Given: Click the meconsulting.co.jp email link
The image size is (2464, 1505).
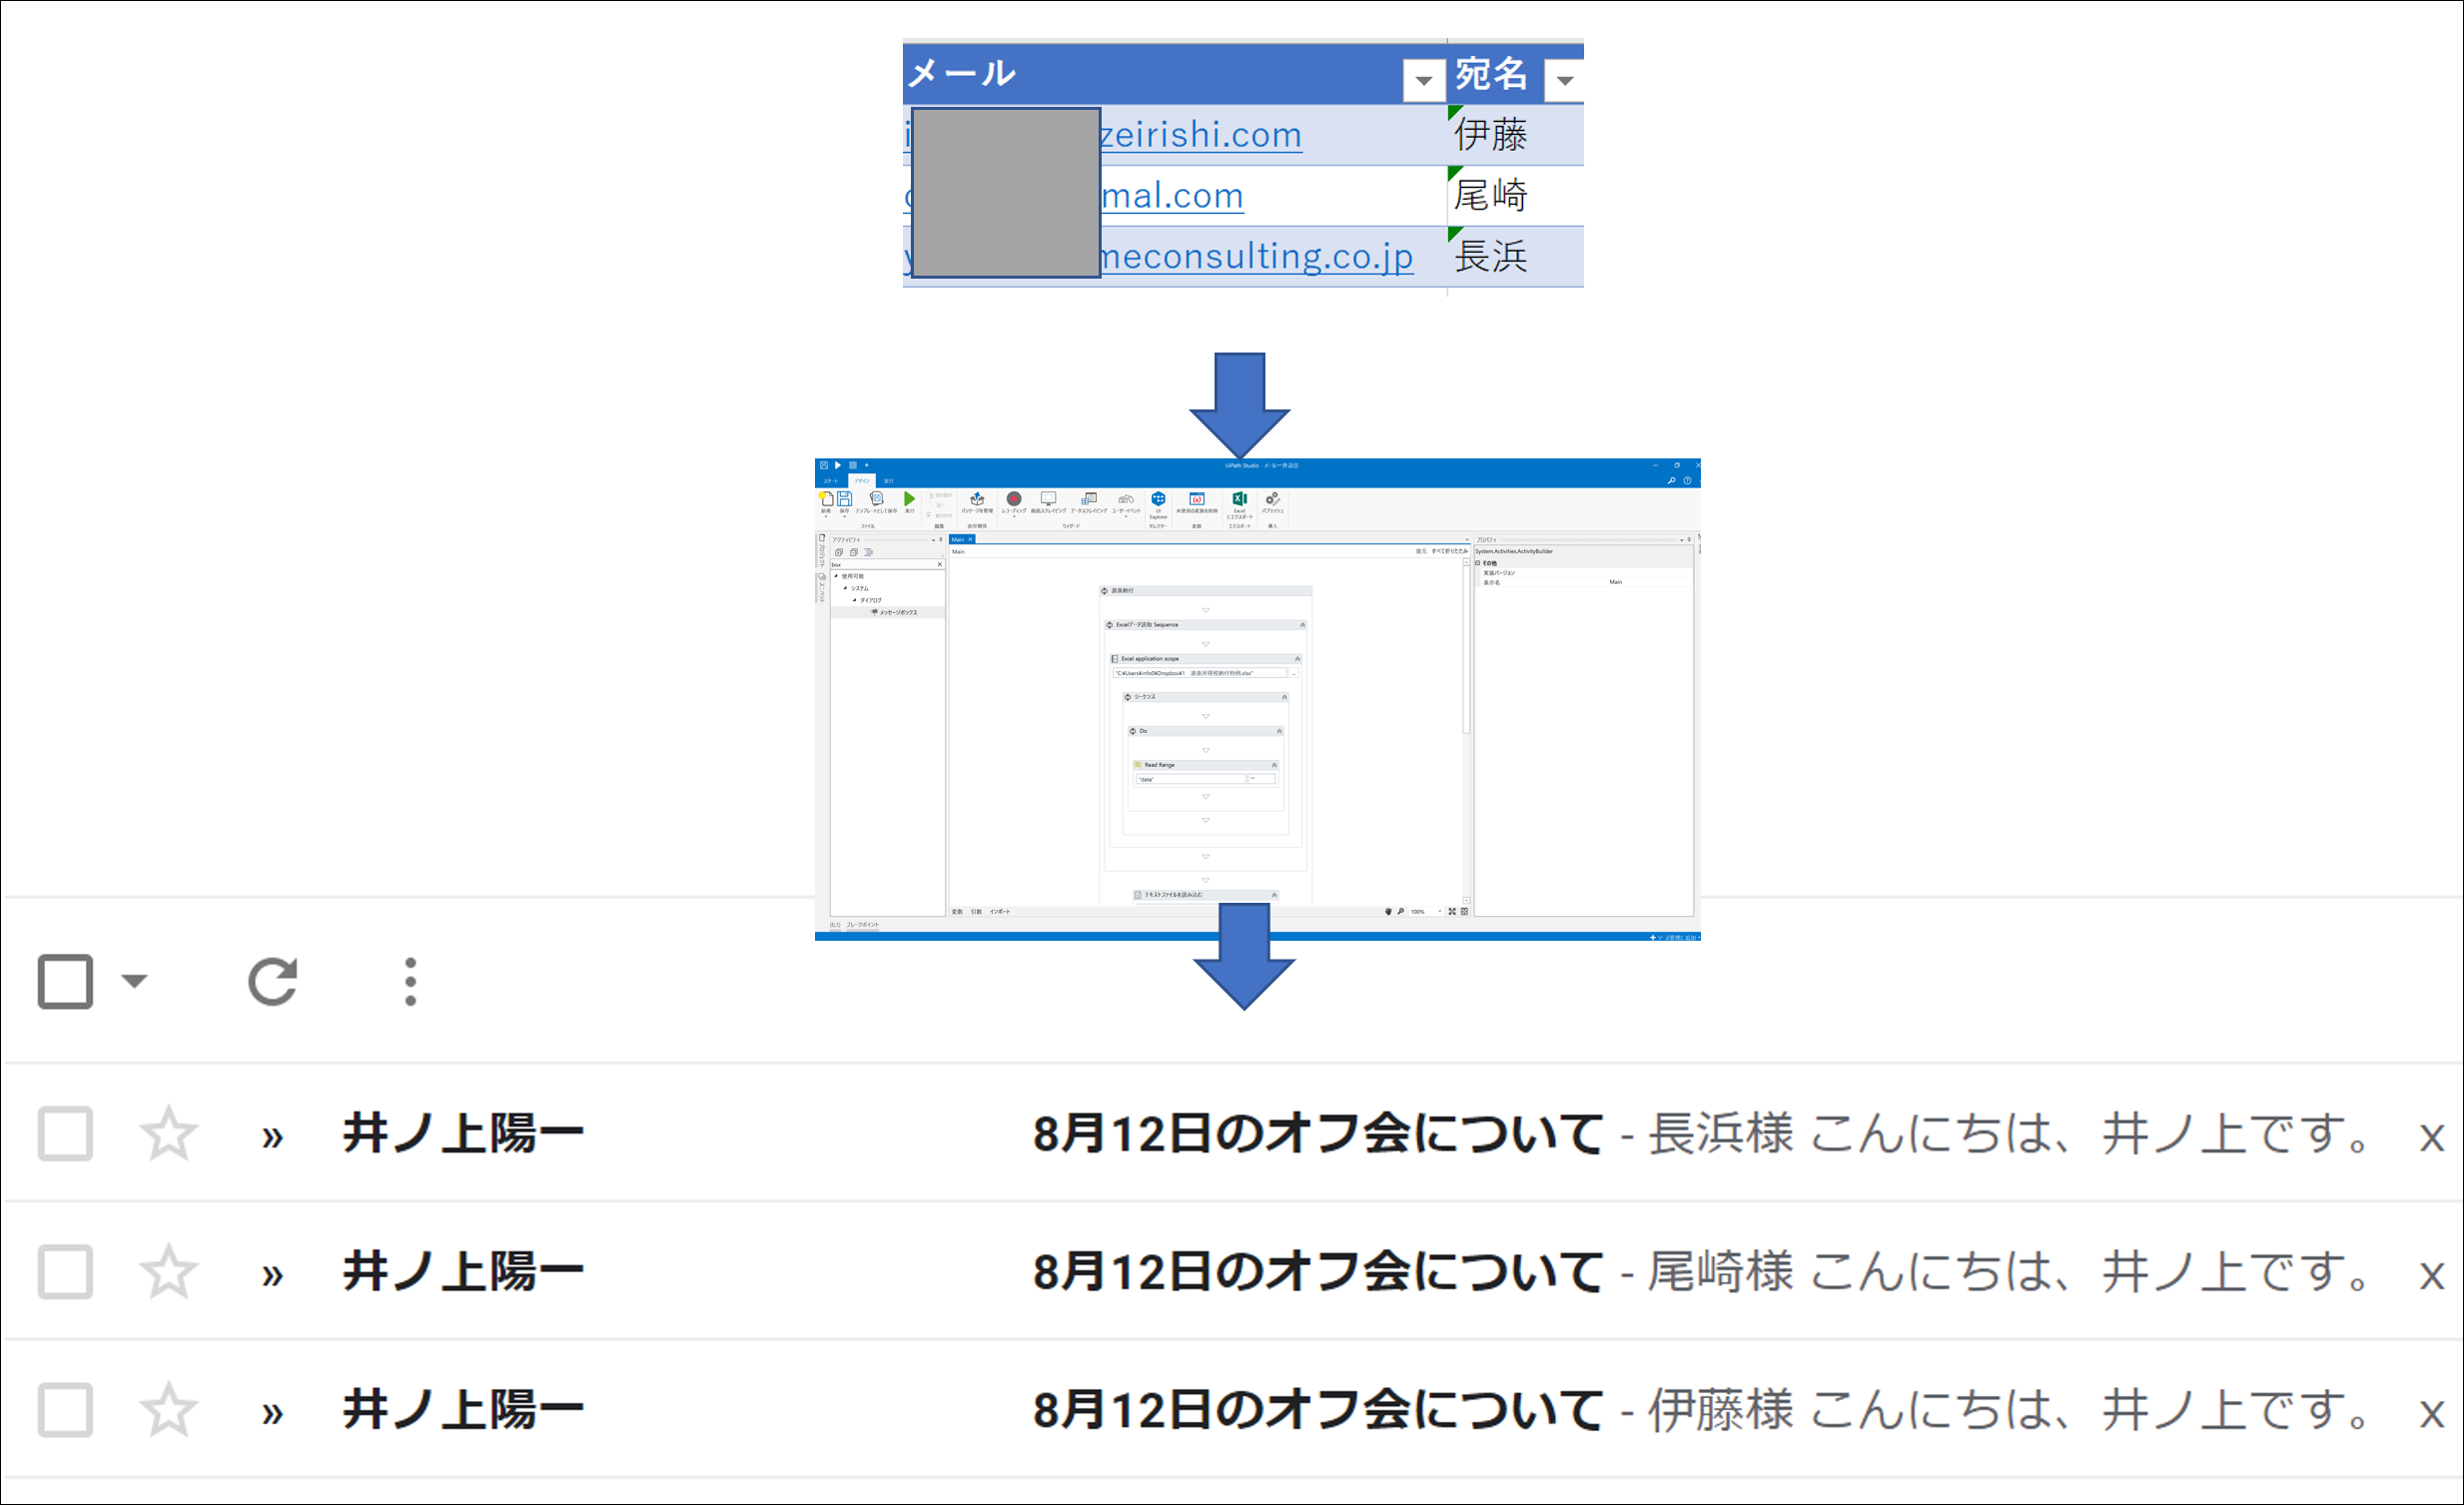Looking at the screenshot, I should (x=1257, y=256).
